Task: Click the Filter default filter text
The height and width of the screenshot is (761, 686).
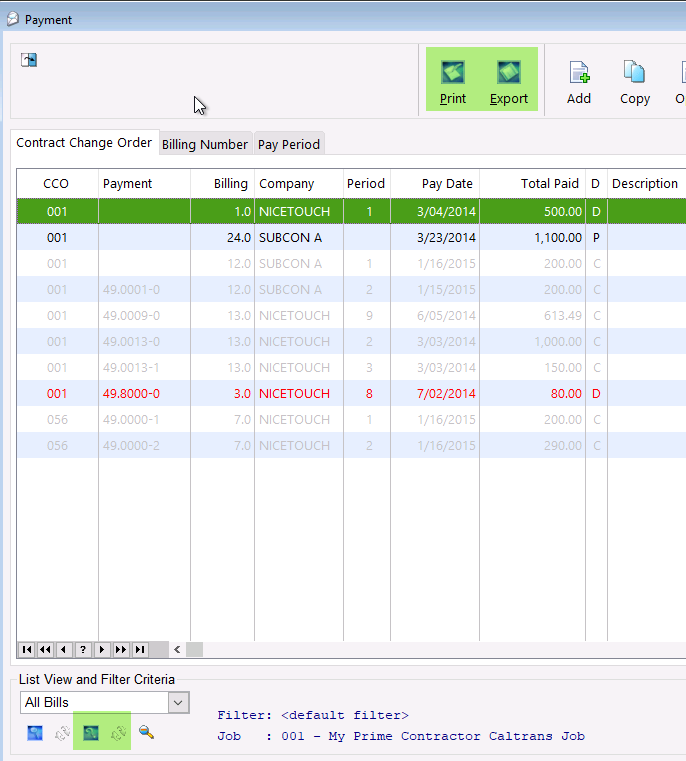Action: pyautogui.click(x=313, y=715)
